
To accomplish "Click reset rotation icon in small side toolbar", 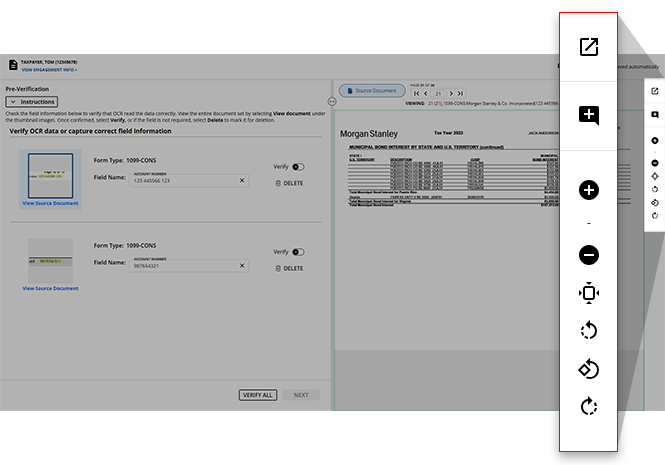I will click(x=655, y=203).
